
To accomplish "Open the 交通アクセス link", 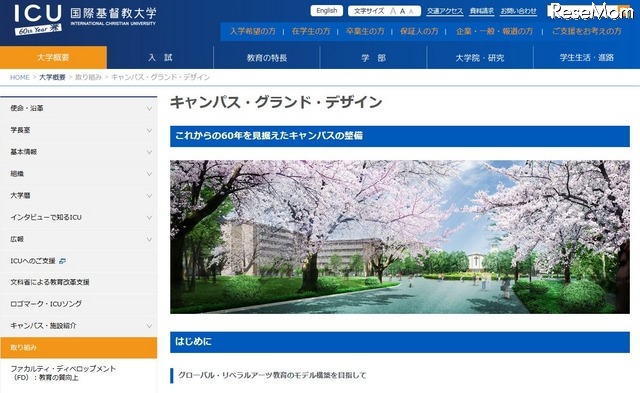I will point(445,11).
